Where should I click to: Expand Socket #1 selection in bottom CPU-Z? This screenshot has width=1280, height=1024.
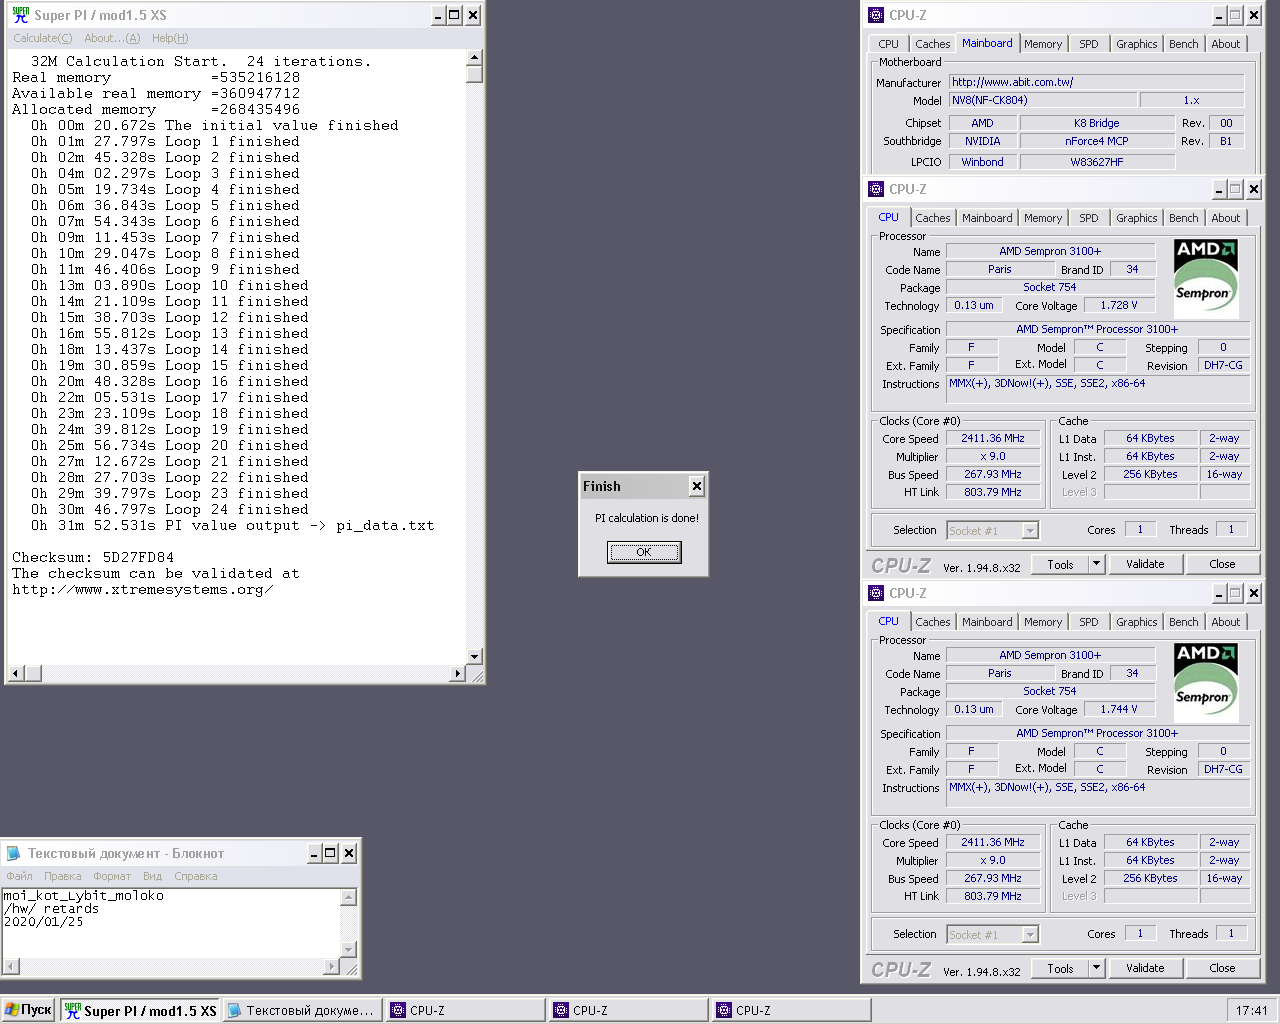pos(1030,935)
